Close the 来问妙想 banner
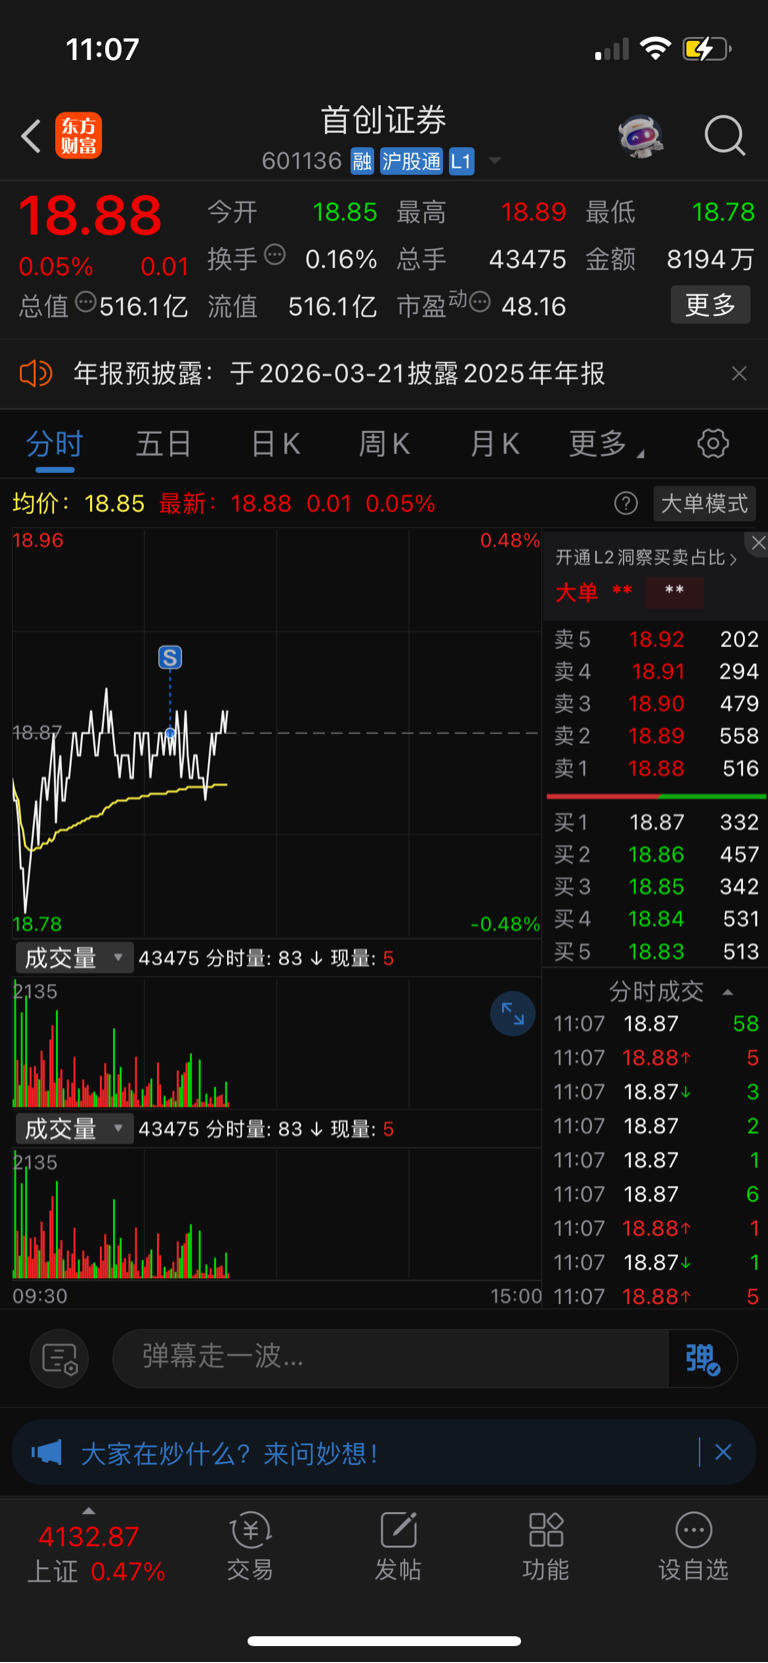Viewport: 768px width, 1663px height. 723,1452
